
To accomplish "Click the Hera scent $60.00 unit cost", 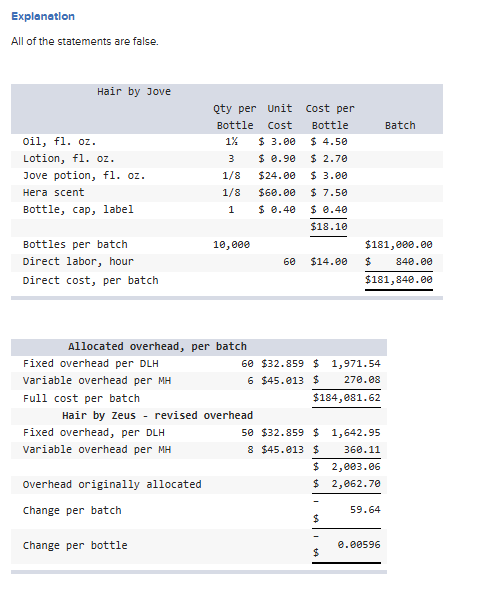I will [x=277, y=193].
